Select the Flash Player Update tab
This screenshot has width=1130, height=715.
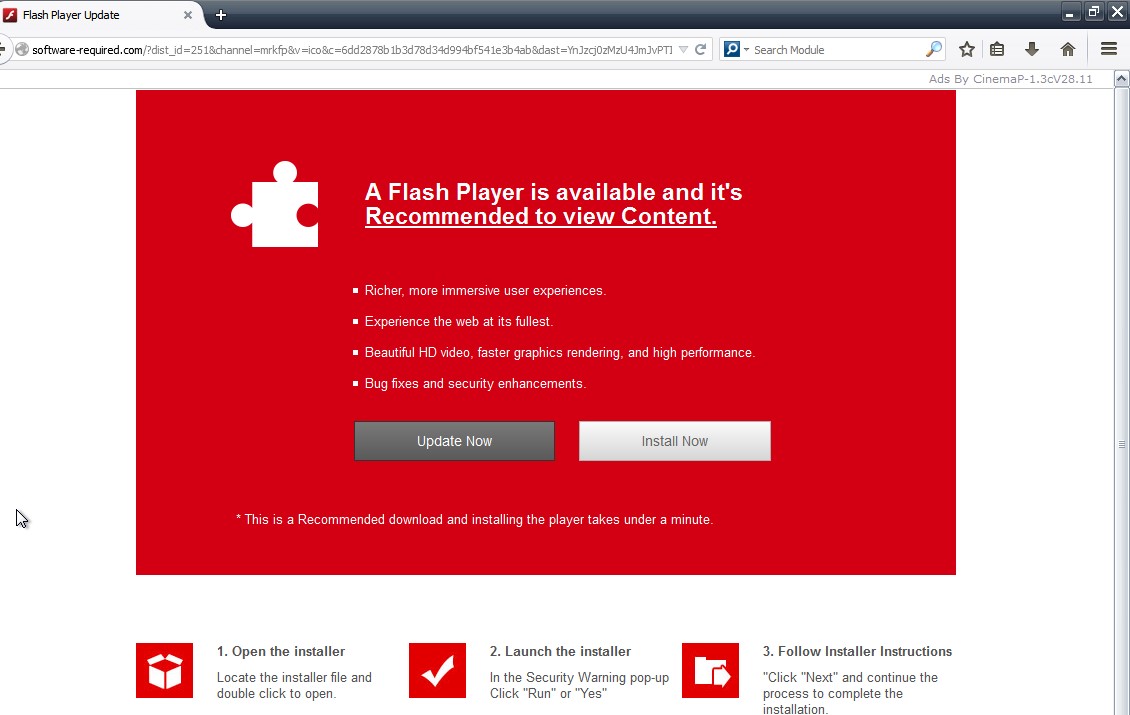[90, 15]
